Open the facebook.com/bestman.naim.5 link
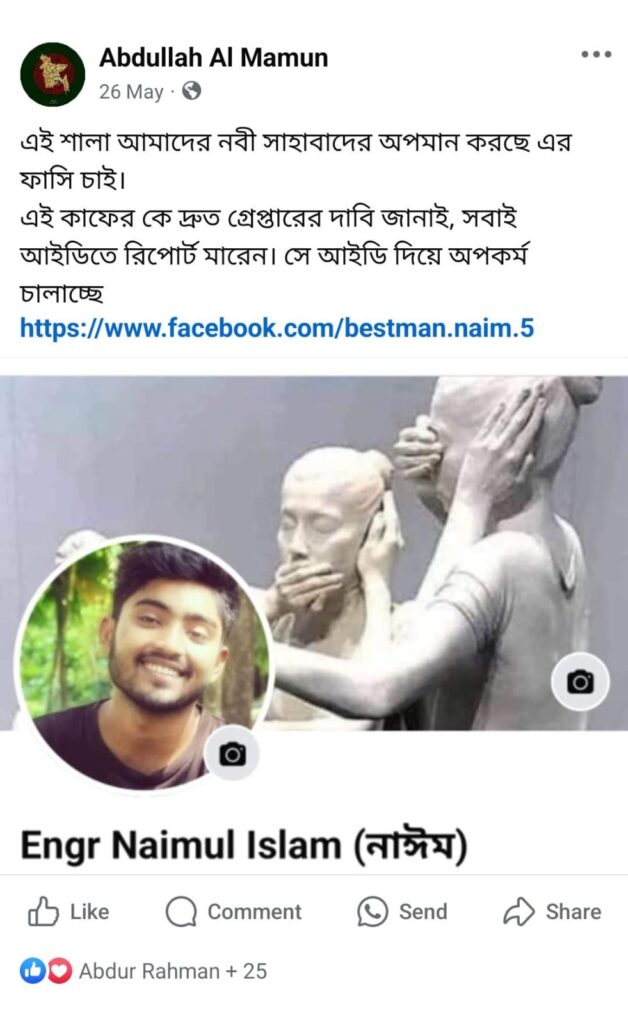 pos(277,327)
